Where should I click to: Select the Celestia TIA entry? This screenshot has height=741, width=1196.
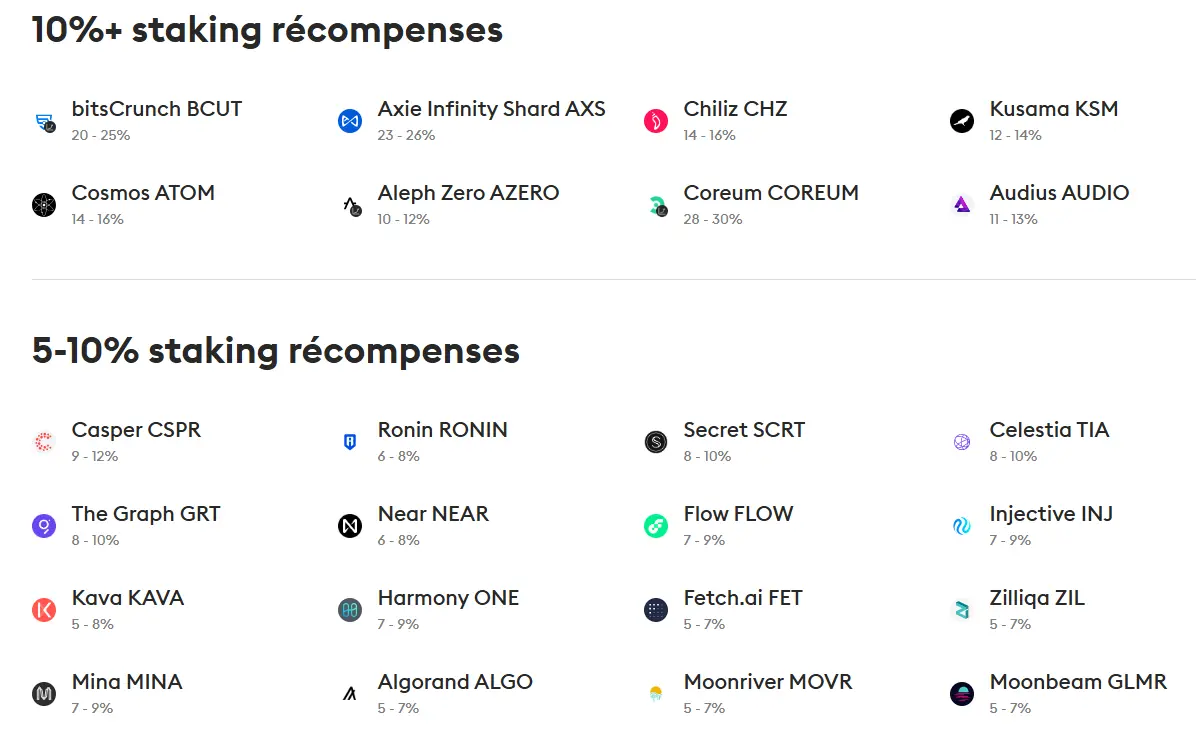(x=1049, y=430)
